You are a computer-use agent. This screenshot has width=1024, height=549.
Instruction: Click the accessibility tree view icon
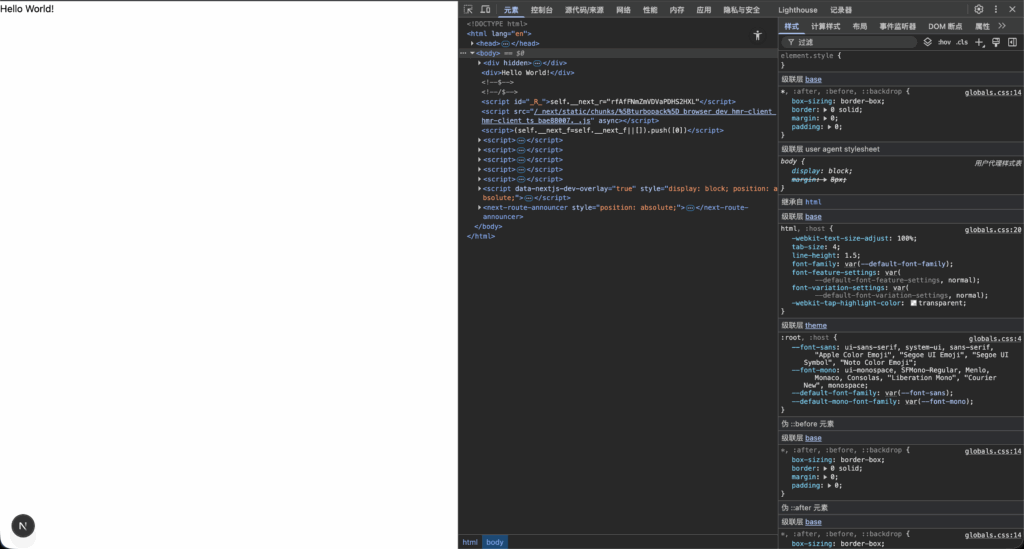click(x=757, y=35)
